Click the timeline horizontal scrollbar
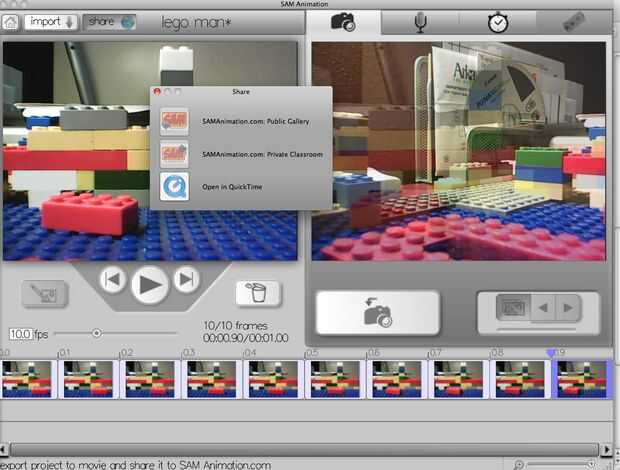Screen dimensions: 620x470 coord(304,450)
